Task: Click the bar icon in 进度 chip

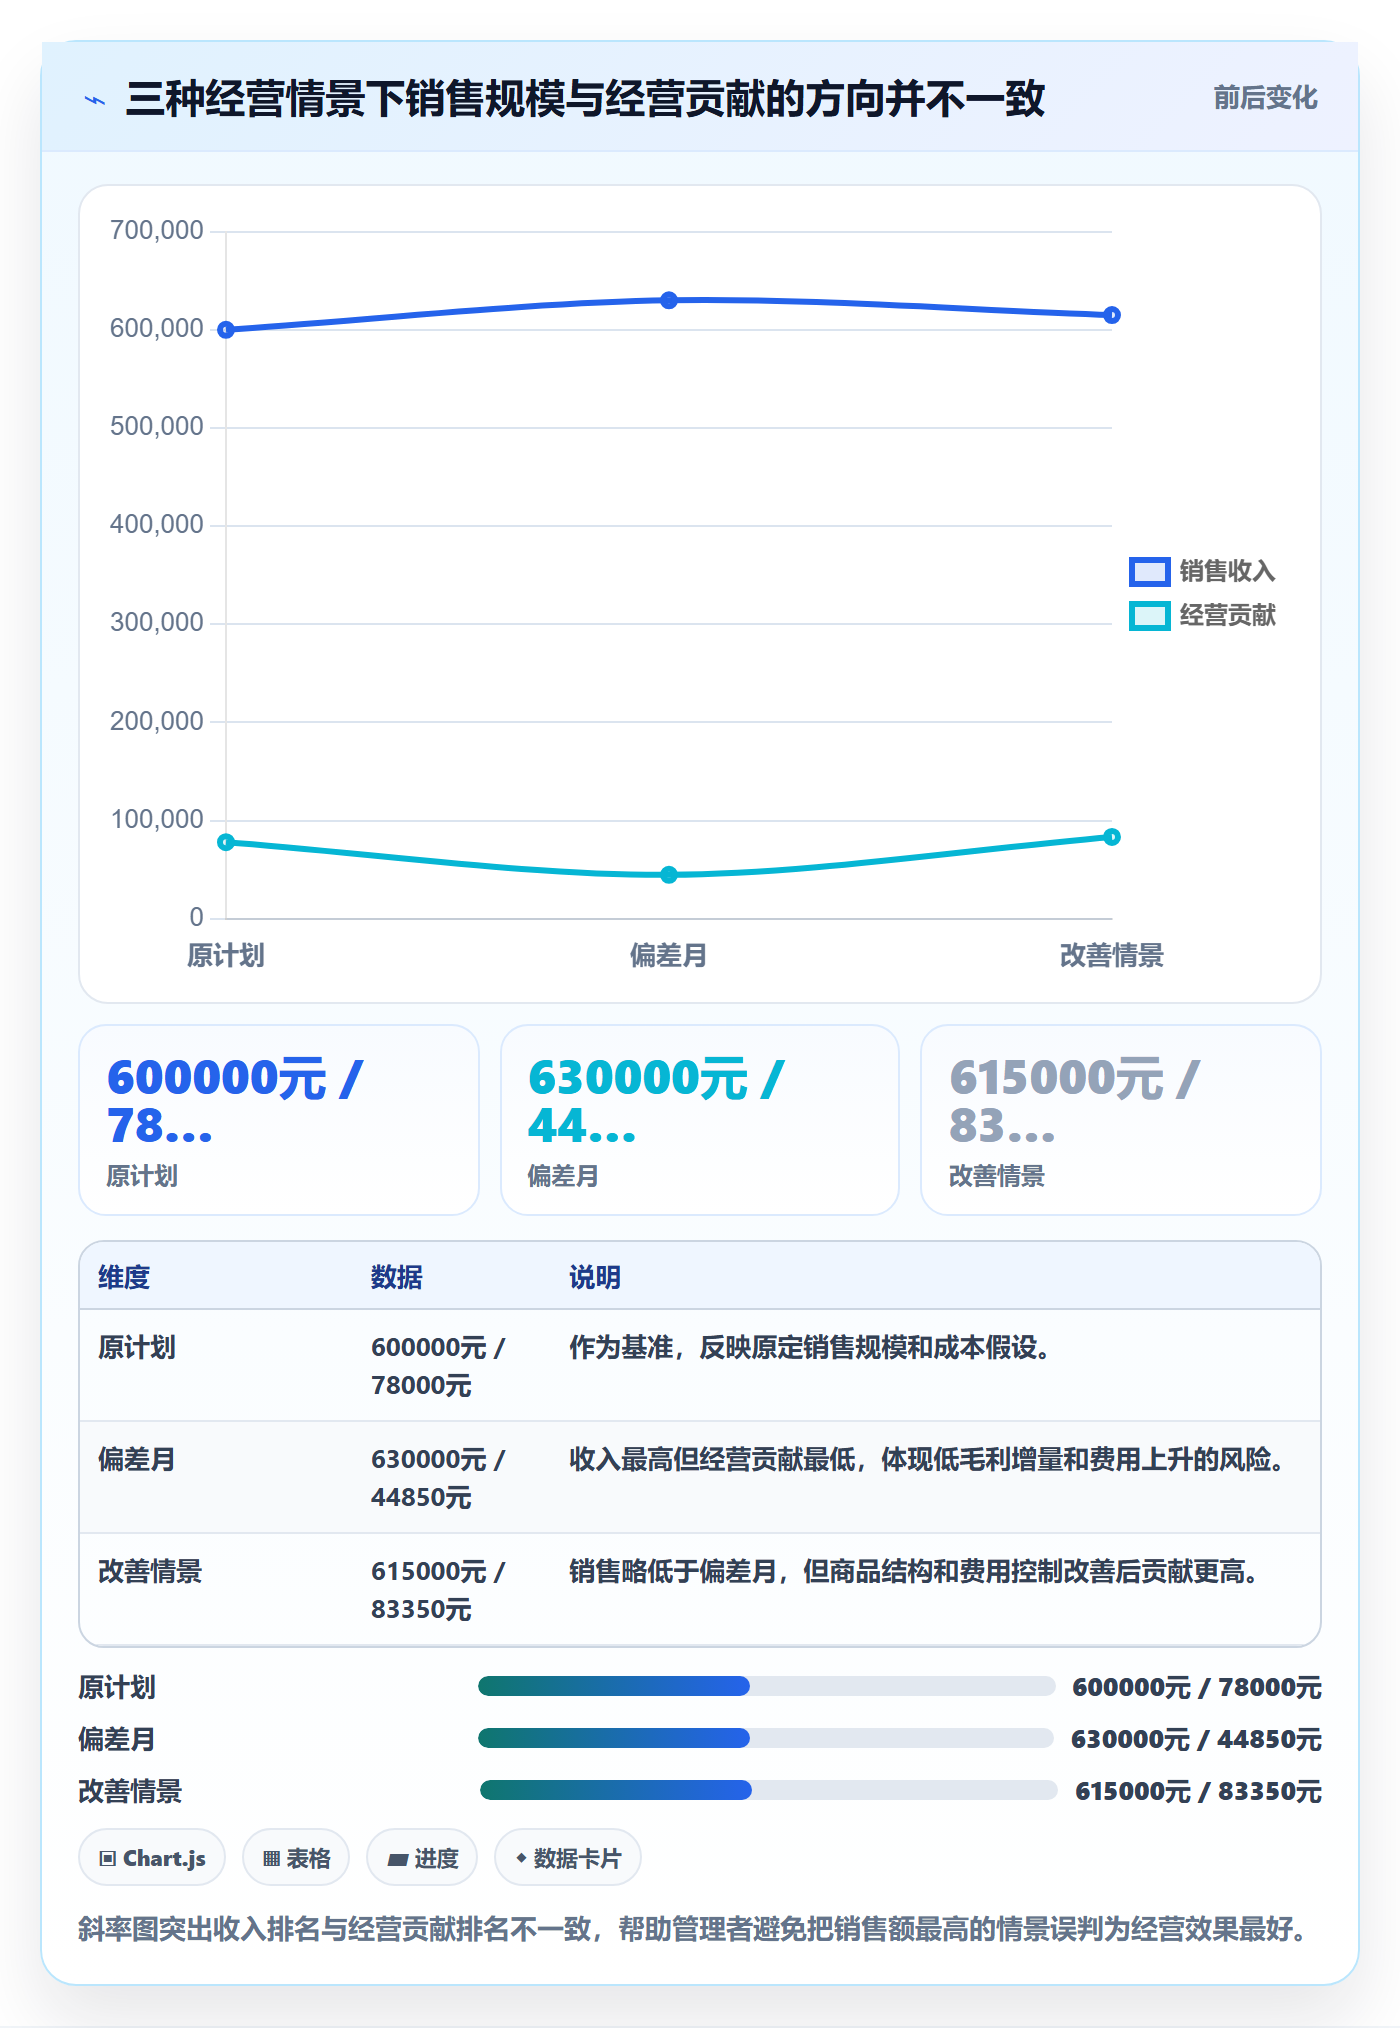Action: coord(398,1860)
